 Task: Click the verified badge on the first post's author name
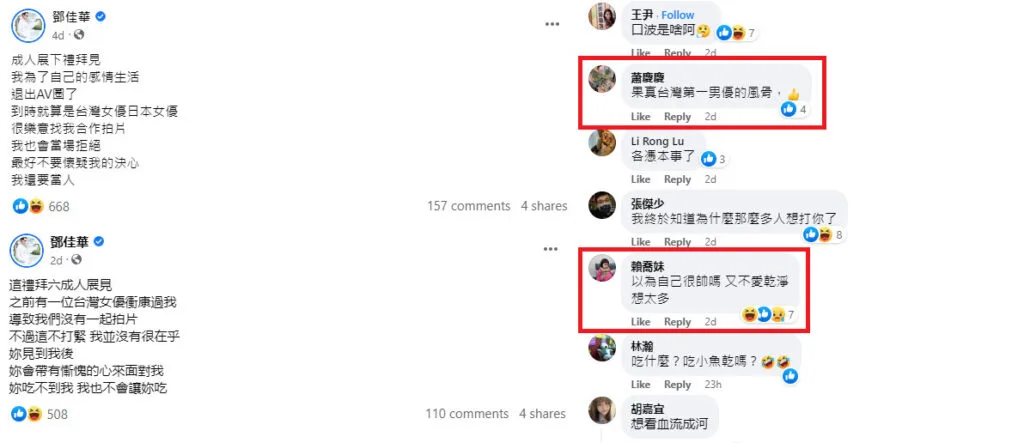(x=101, y=16)
